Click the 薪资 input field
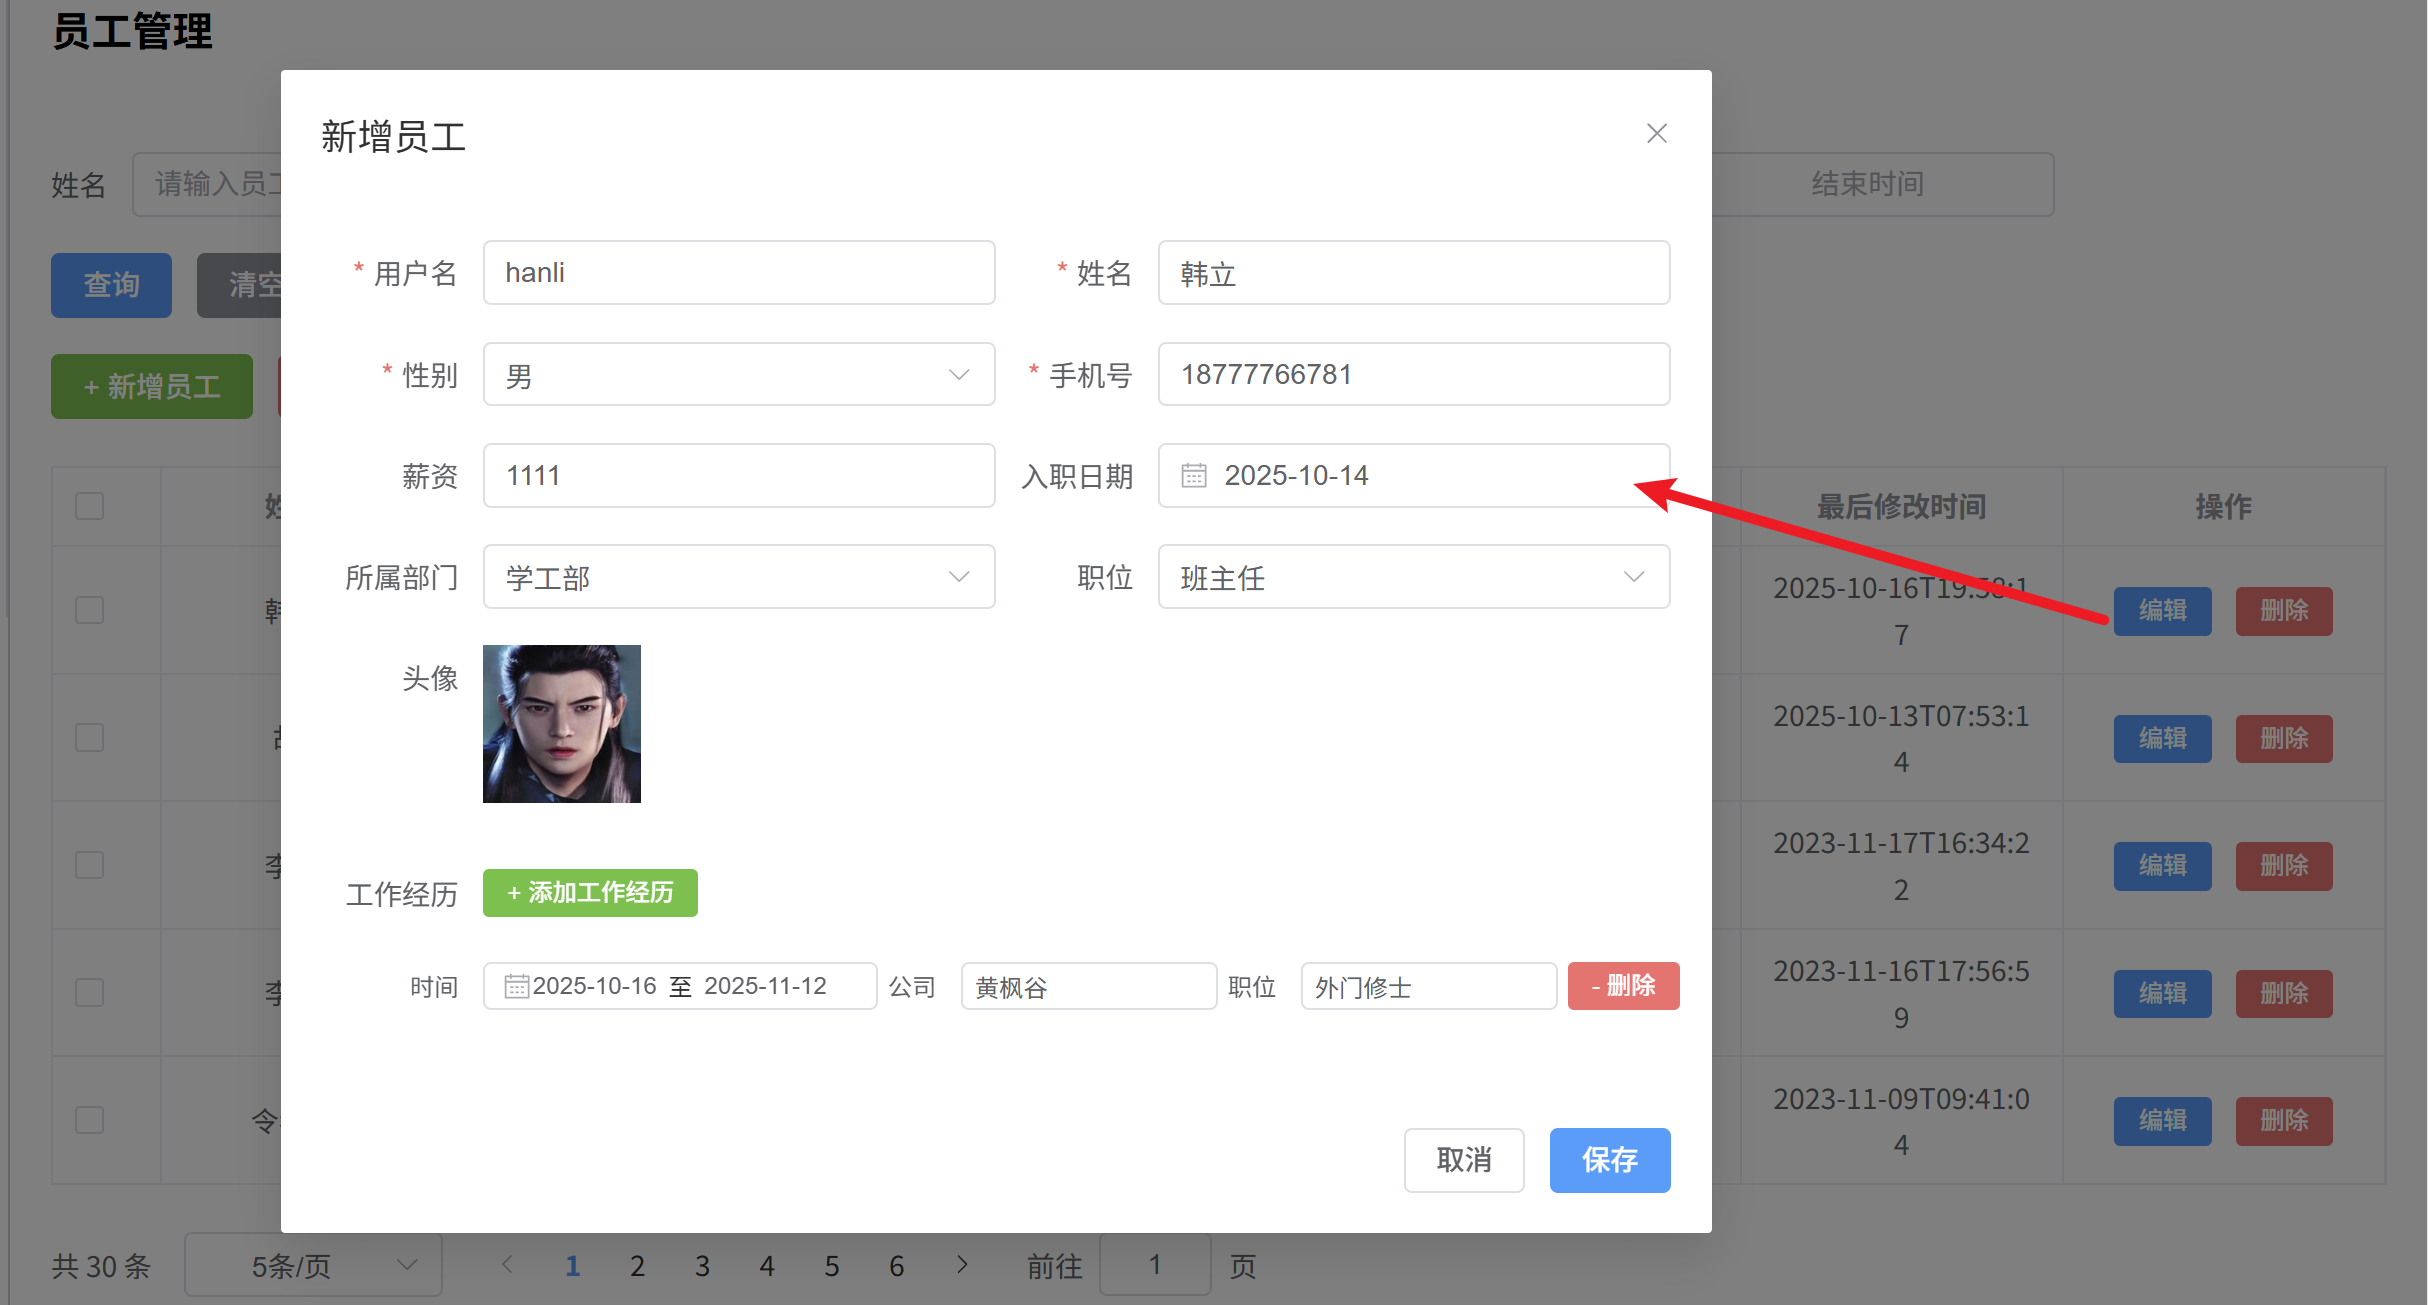 click(738, 476)
